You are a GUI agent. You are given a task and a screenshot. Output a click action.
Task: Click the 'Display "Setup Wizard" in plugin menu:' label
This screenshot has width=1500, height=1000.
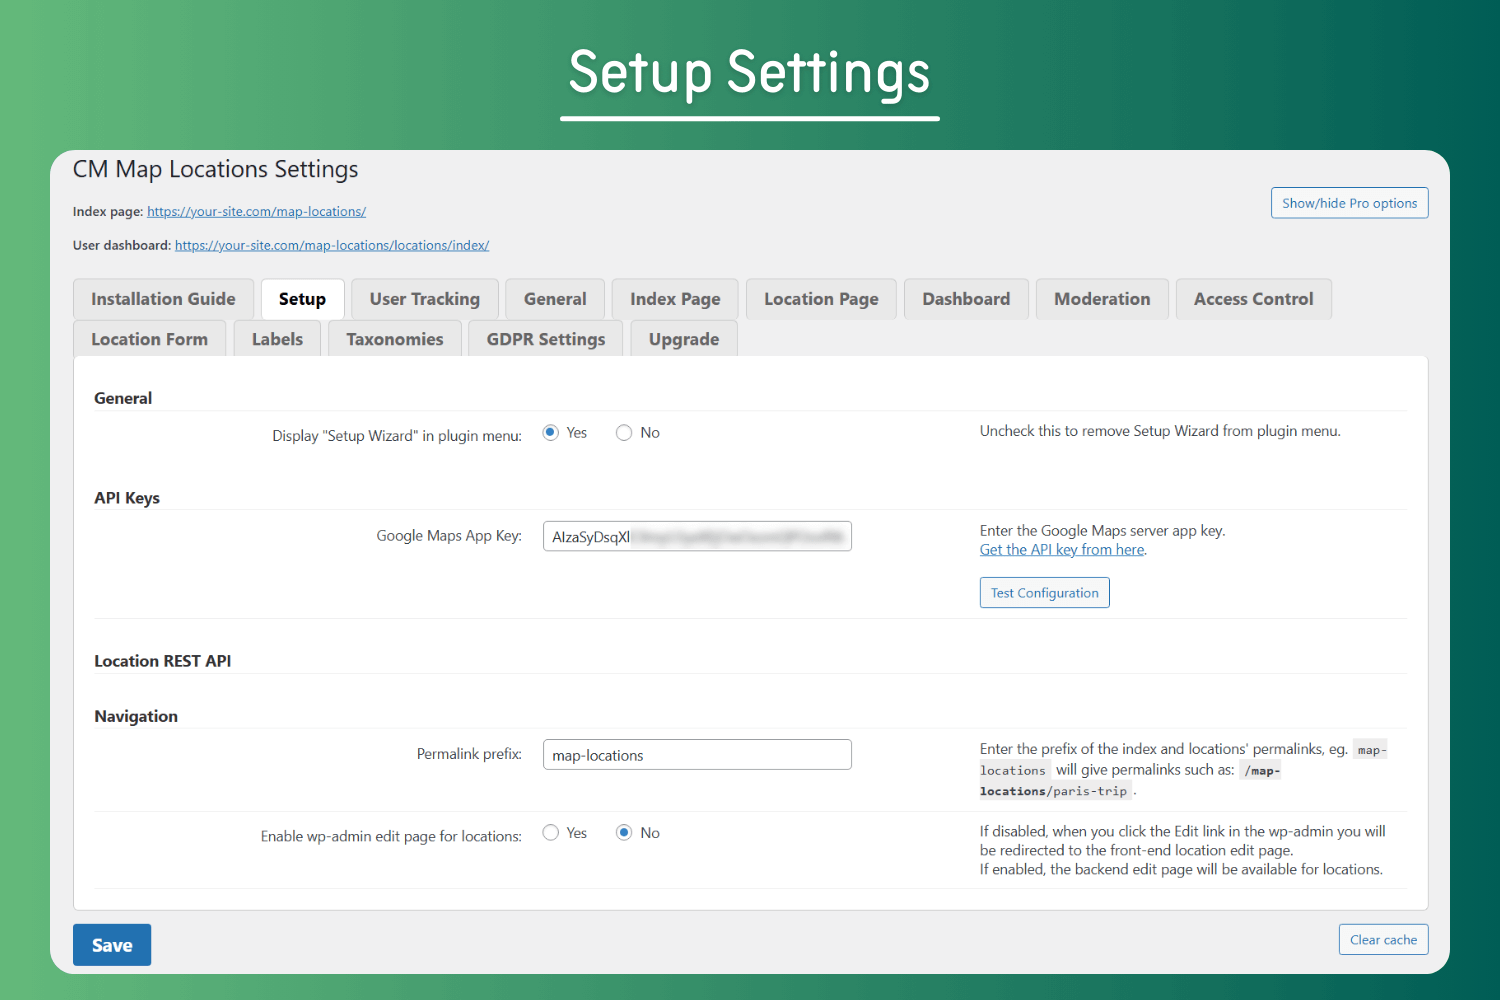coord(397,436)
